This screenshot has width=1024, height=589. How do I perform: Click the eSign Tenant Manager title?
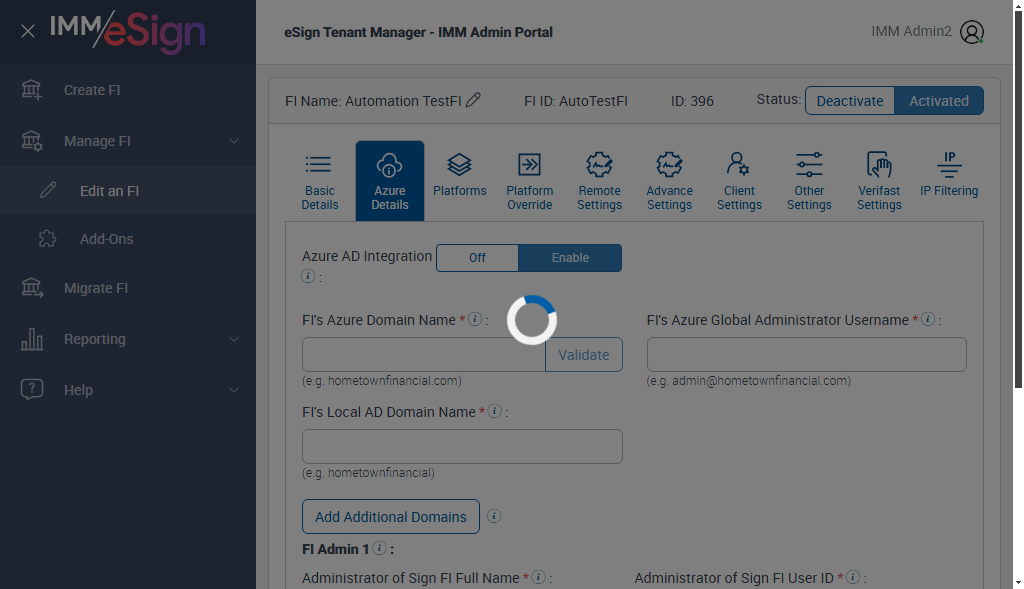pos(418,32)
